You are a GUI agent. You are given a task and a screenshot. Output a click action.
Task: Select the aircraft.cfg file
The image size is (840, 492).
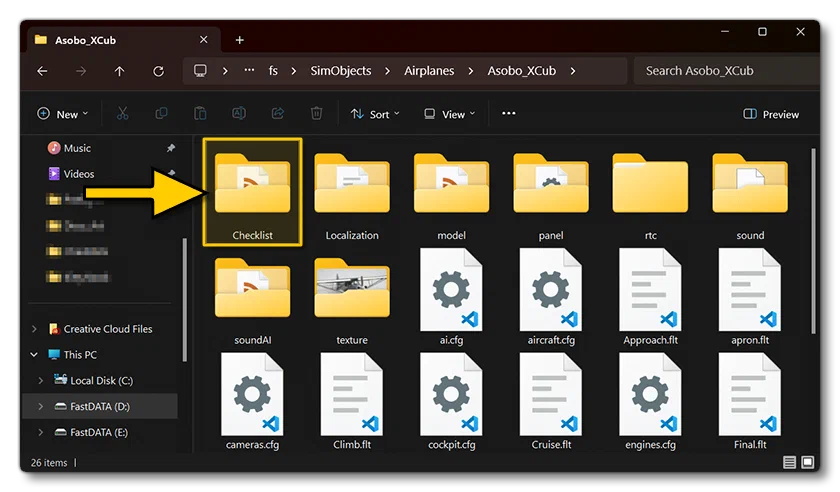coord(551,296)
